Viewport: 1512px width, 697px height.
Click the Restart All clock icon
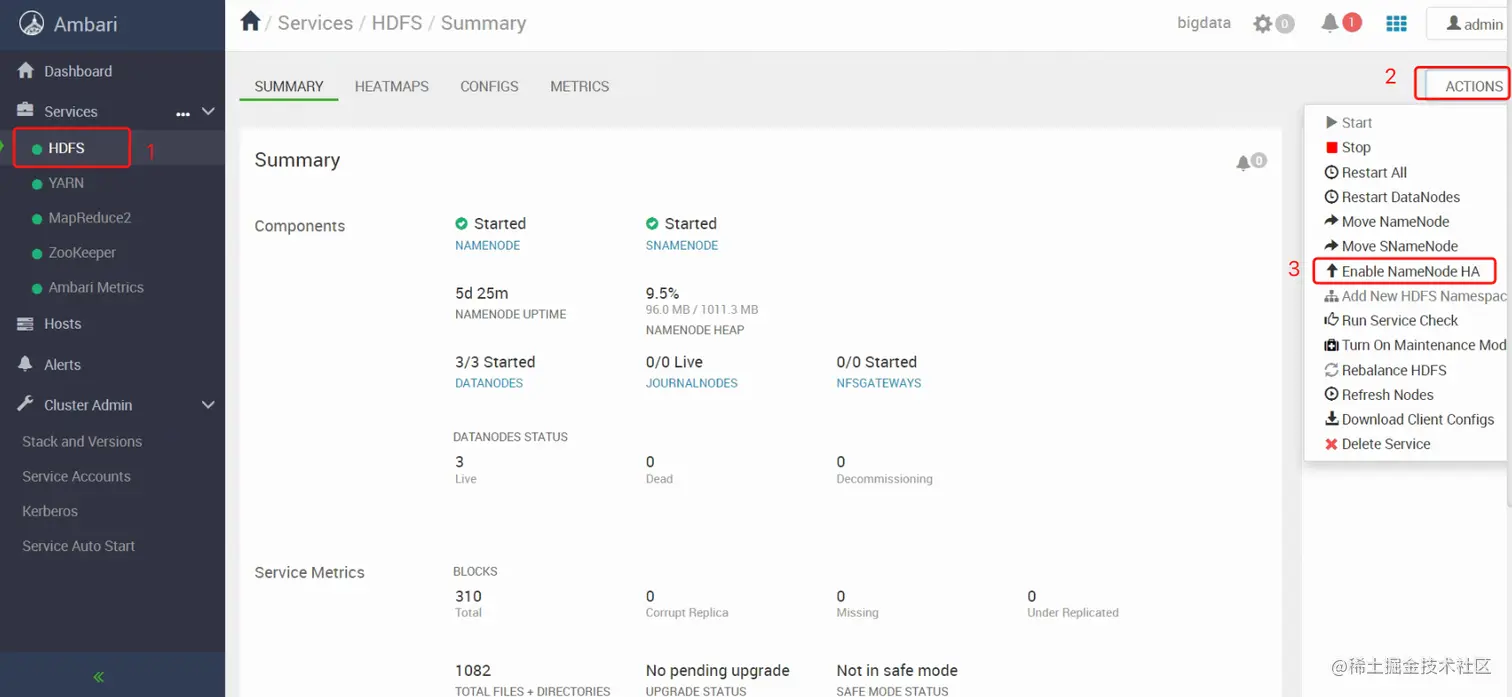tap(1331, 172)
